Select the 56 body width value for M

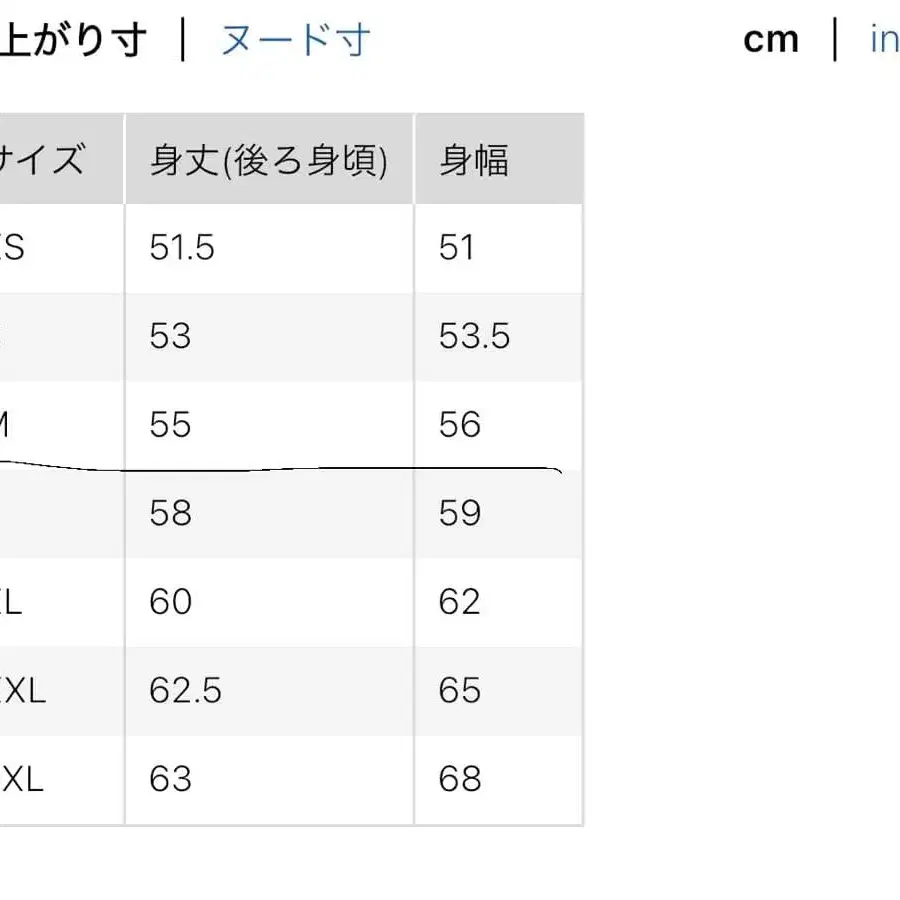[461, 424]
